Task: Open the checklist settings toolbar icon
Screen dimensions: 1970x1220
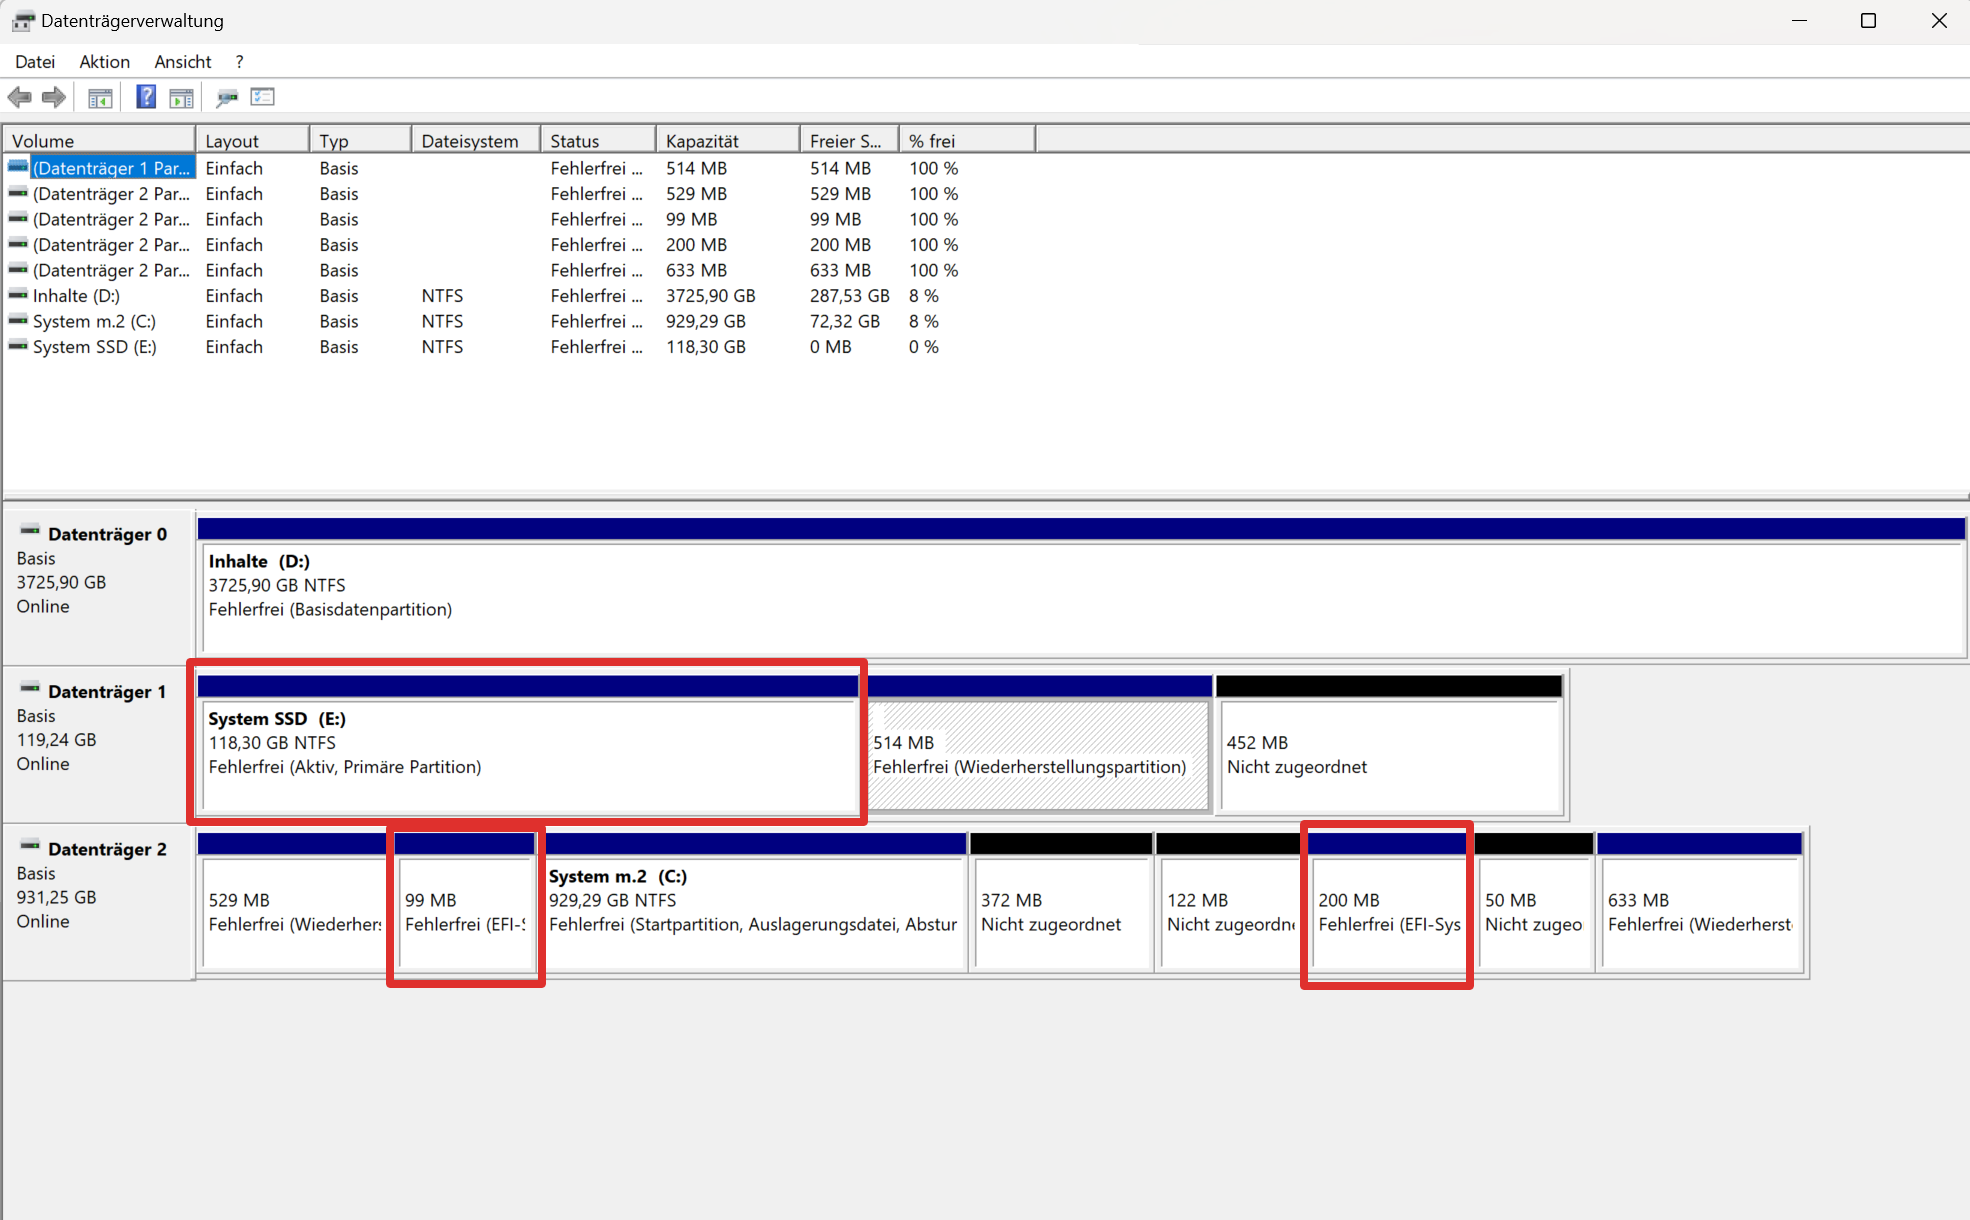Action: coord(263,97)
